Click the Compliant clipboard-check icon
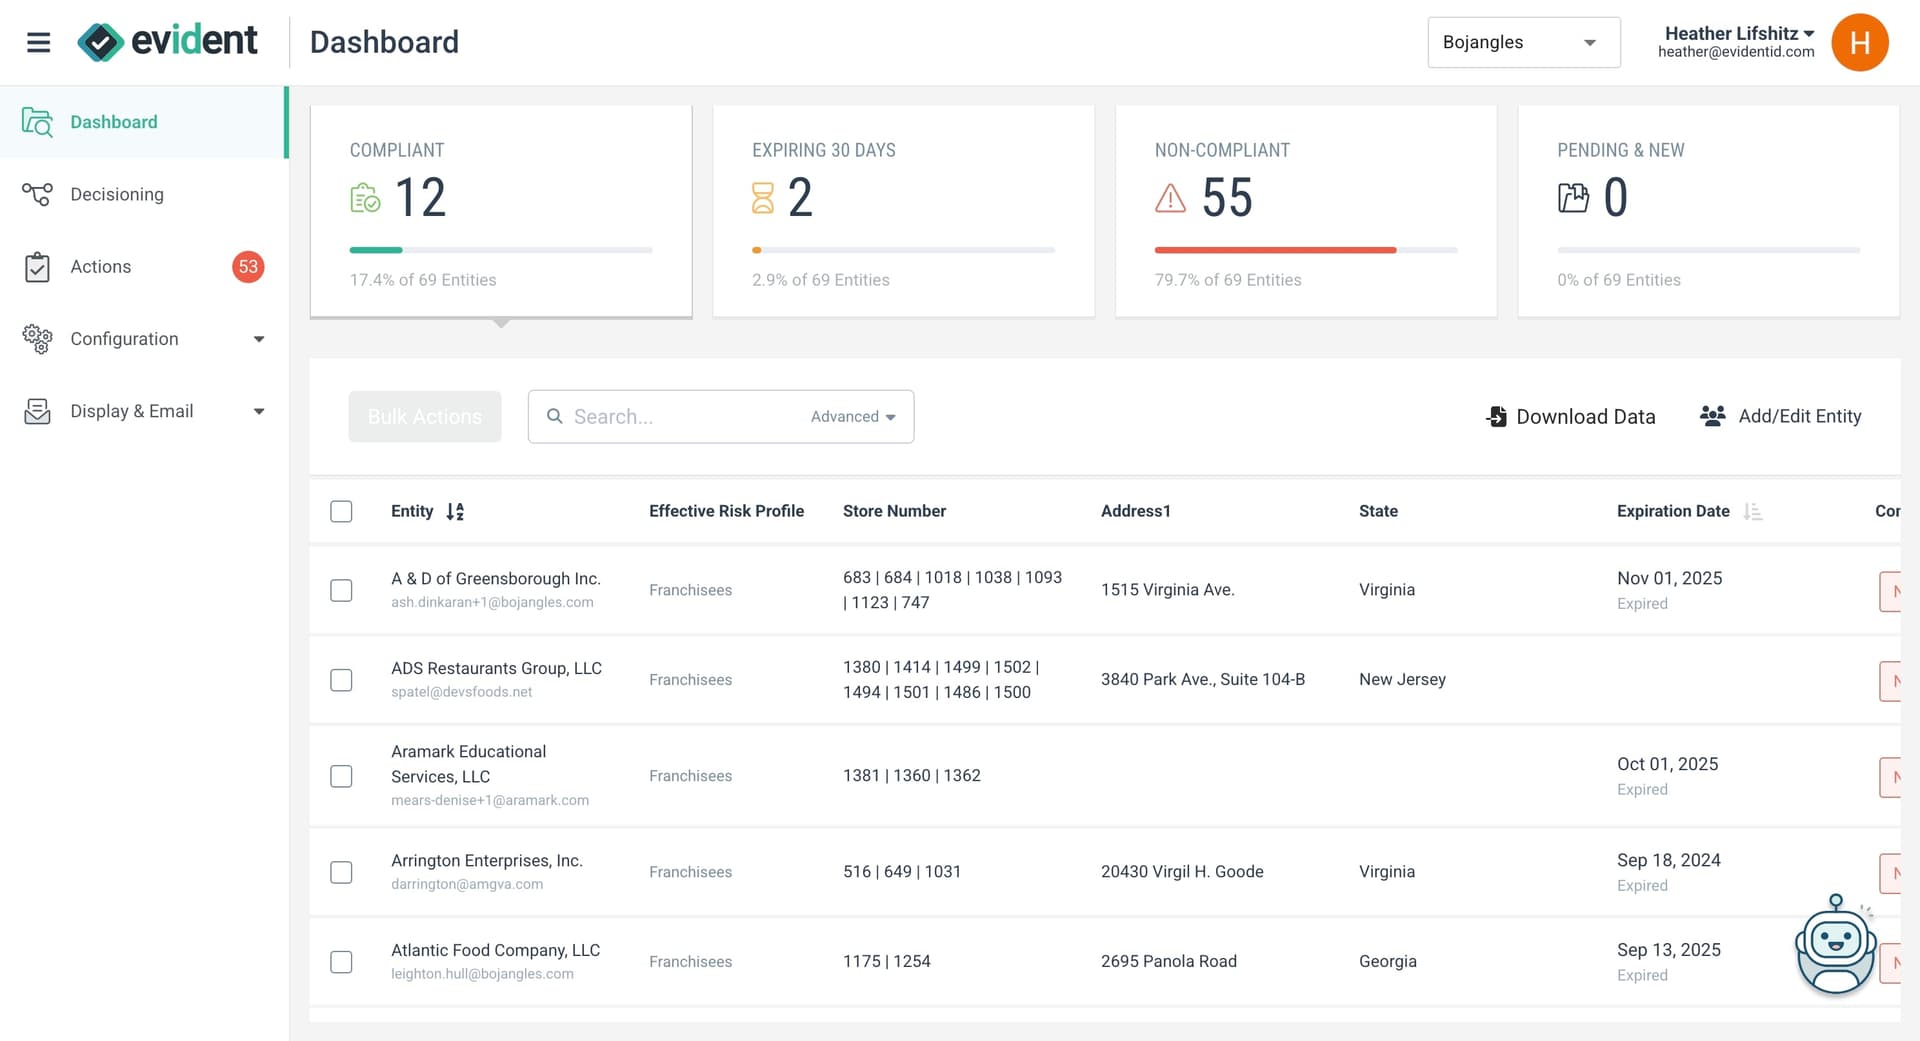The image size is (1920, 1041). click(x=365, y=198)
